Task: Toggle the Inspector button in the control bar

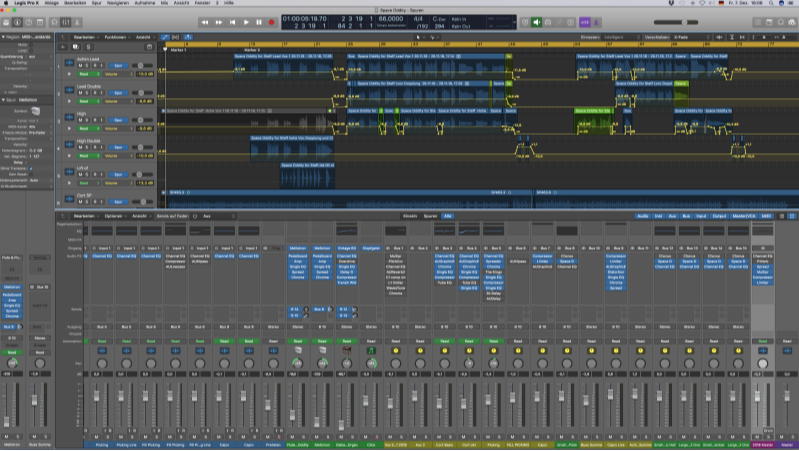Action: [17, 22]
